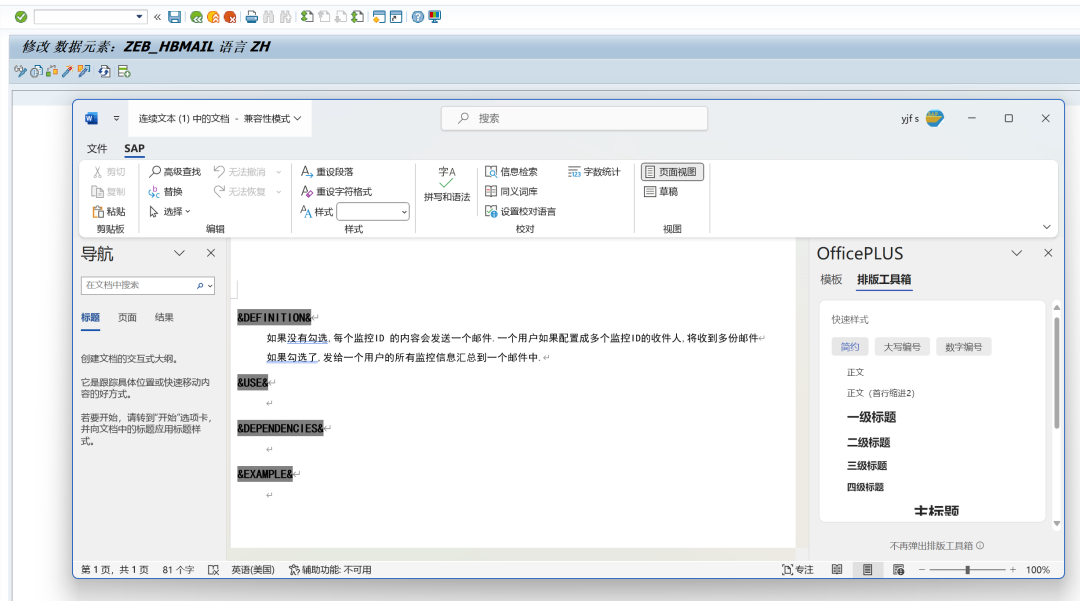Click the SAP first page icon
This screenshot has width=1080, height=601.
[x=307, y=17]
